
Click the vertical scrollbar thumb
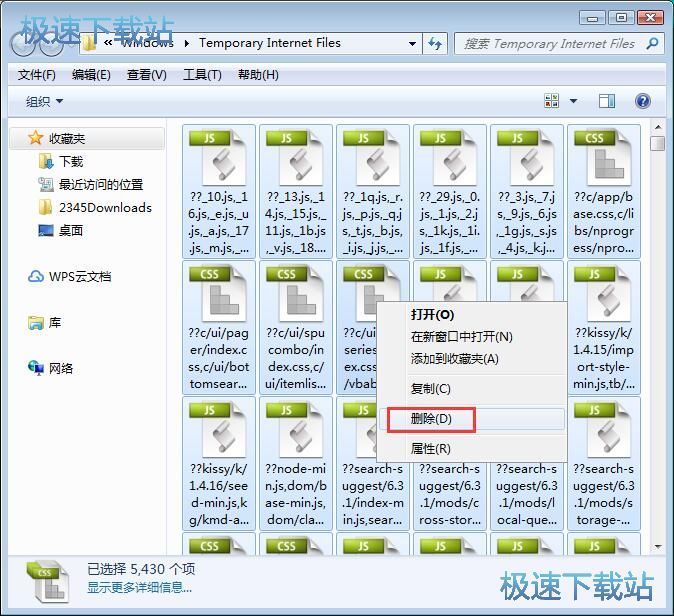(x=658, y=143)
